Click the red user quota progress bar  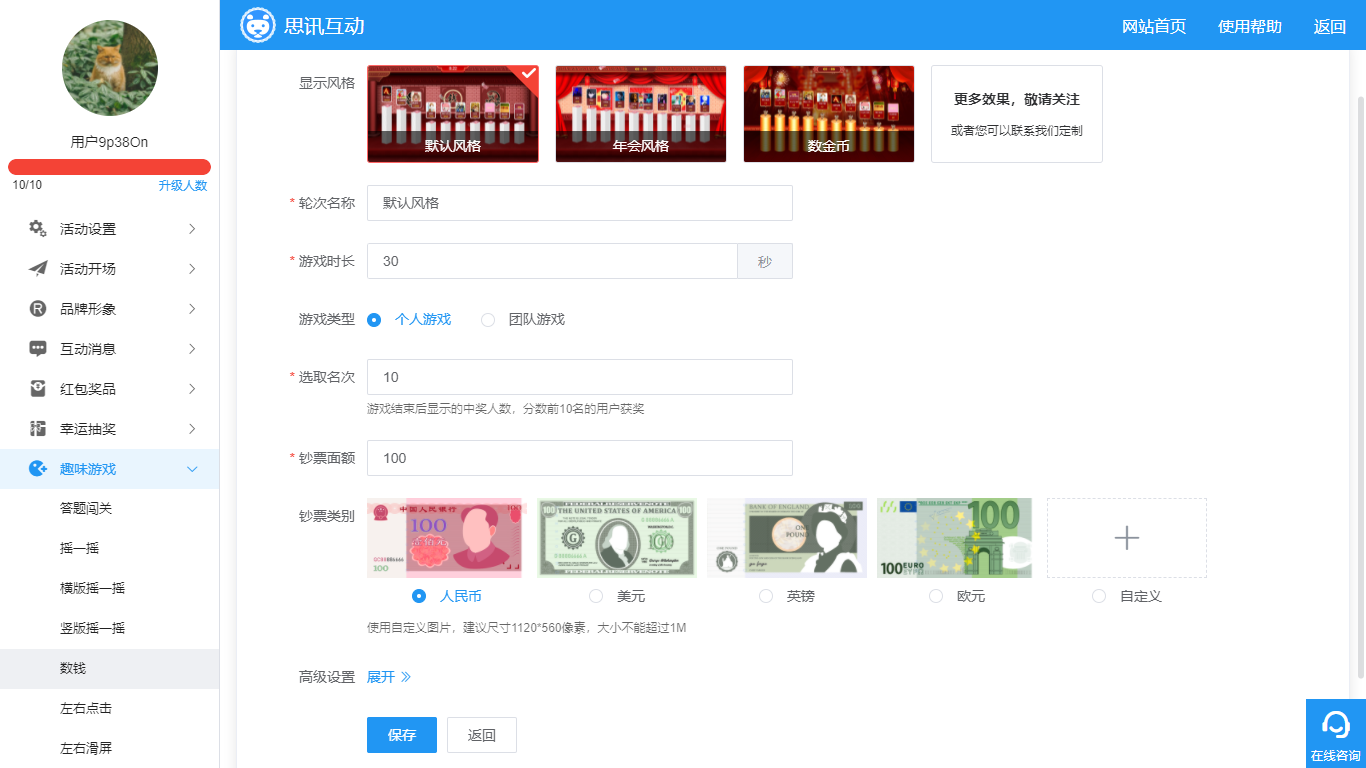point(110,167)
